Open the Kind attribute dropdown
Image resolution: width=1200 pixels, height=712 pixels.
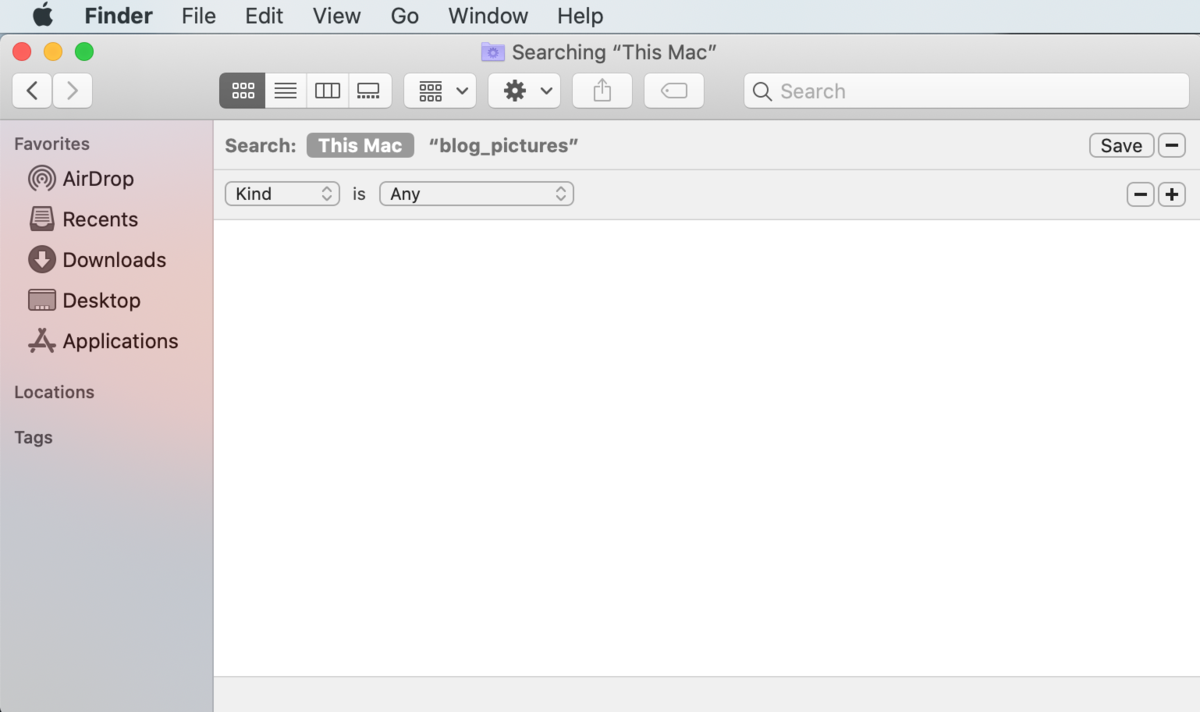click(x=283, y=194)
